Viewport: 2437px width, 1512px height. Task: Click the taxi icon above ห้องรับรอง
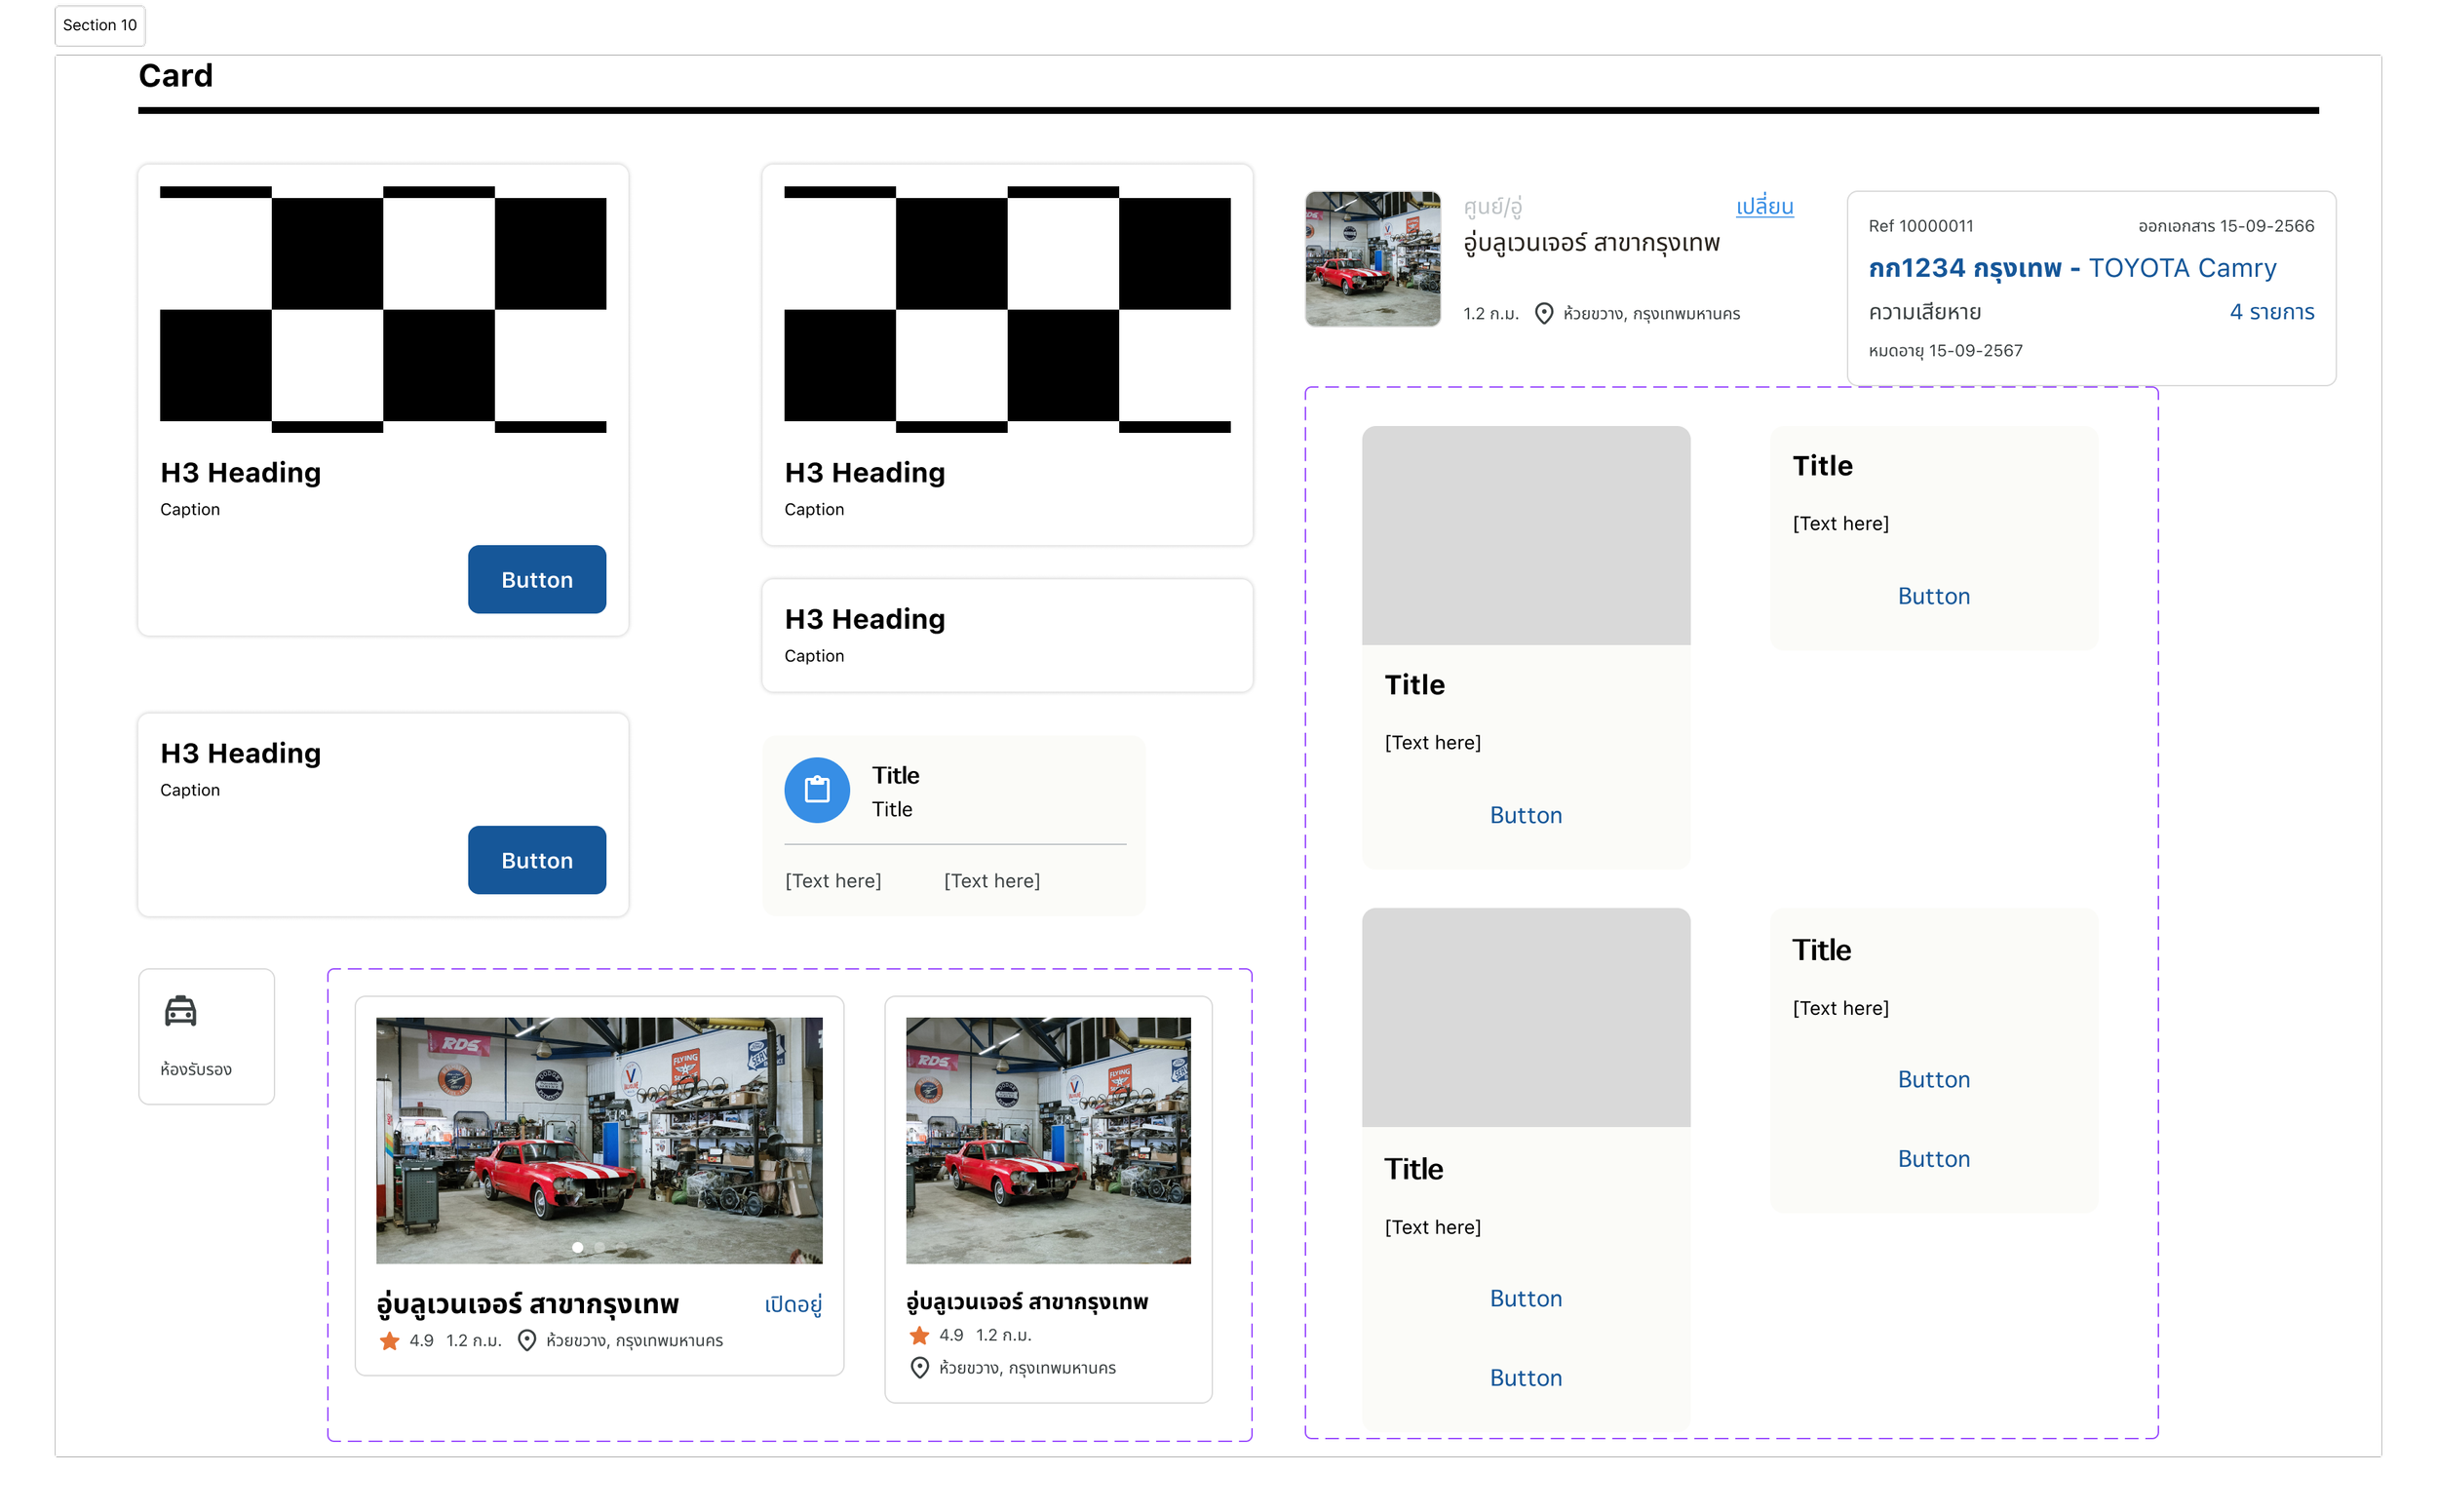click(180, 1011)
